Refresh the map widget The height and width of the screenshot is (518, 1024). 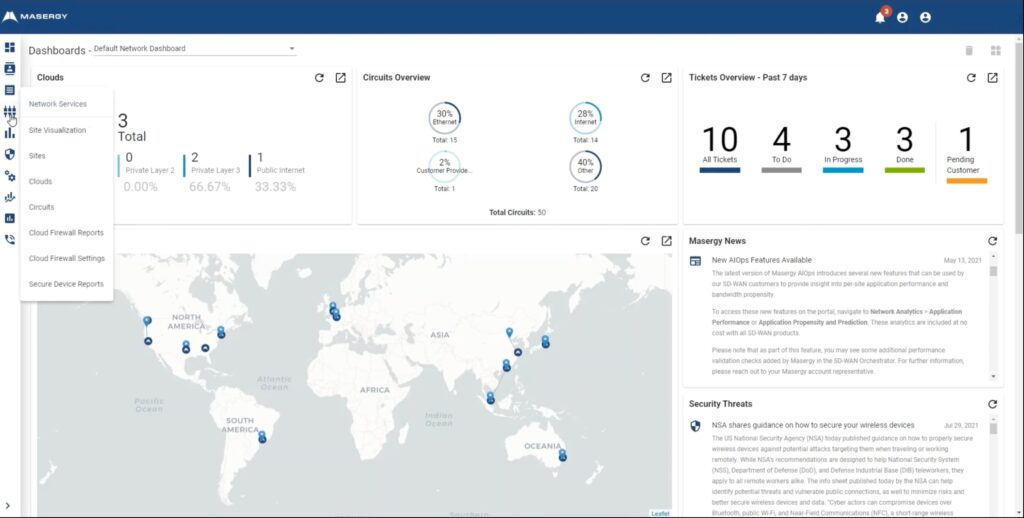click(645, 241)
